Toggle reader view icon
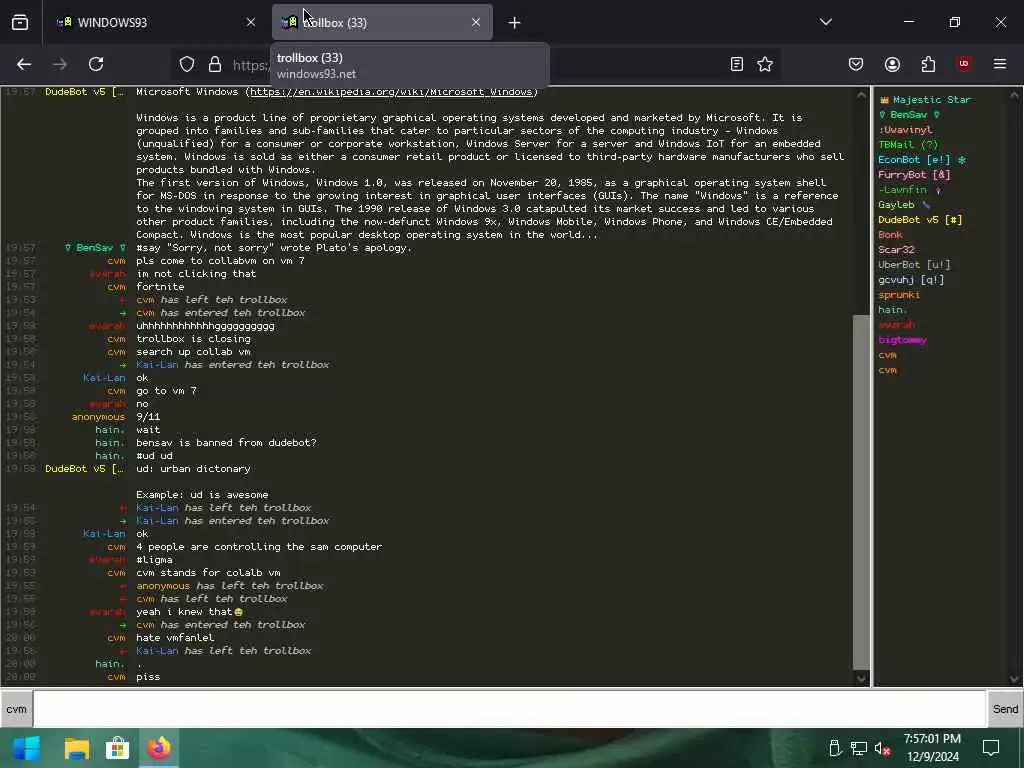This screenshot has width=1024, height=768. [x=737, y=64]
